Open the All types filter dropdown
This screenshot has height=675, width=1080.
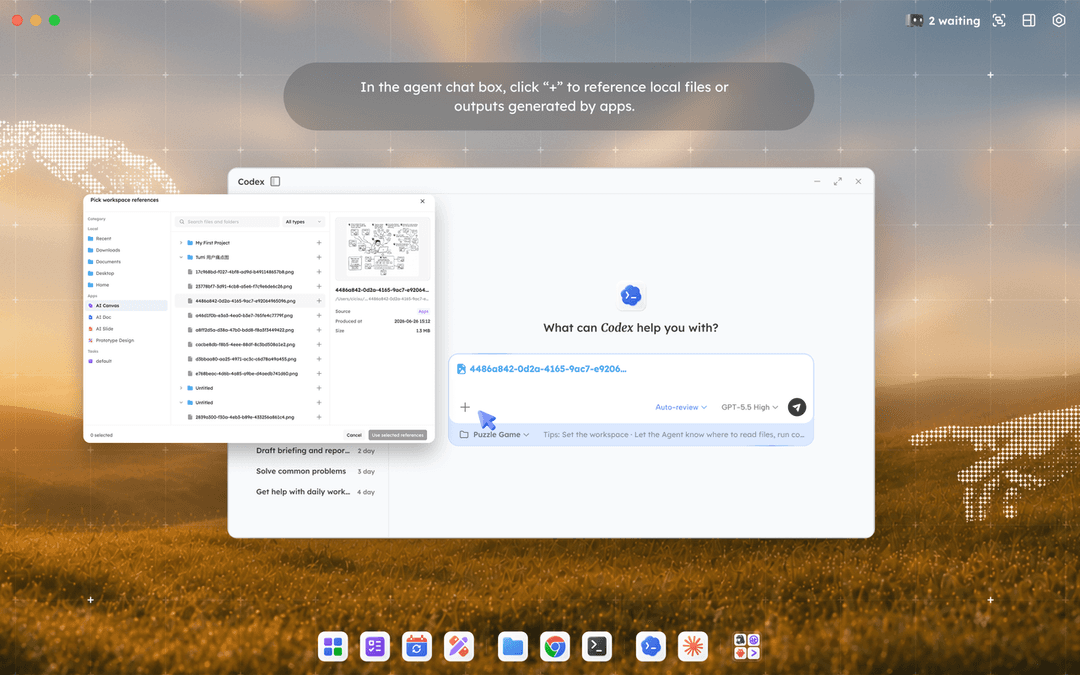304,222
